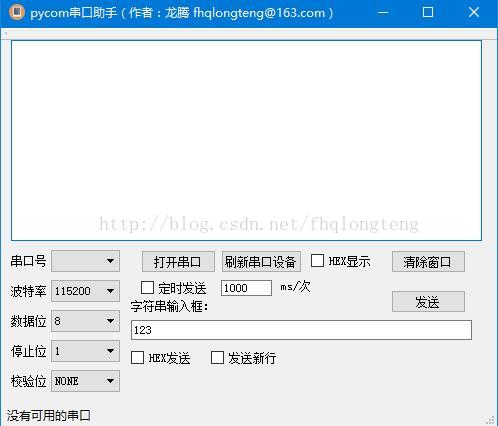Expand the 波特率 115200 baud rate dropdown
The height and width of the screenshot is (426, 498).
85,291
